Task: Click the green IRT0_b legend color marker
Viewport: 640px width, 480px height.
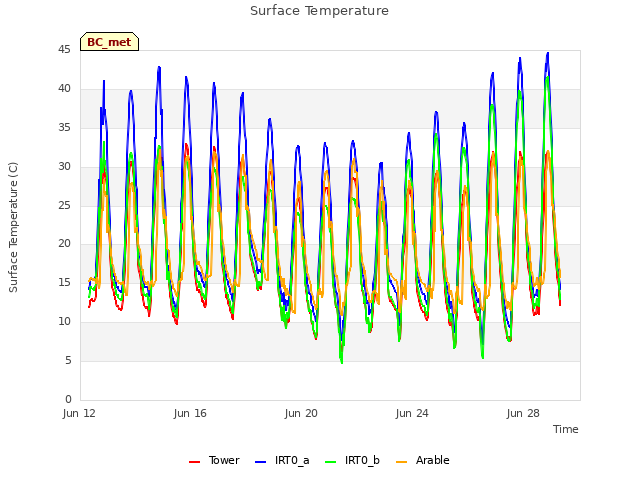Action: coord(331,462)
